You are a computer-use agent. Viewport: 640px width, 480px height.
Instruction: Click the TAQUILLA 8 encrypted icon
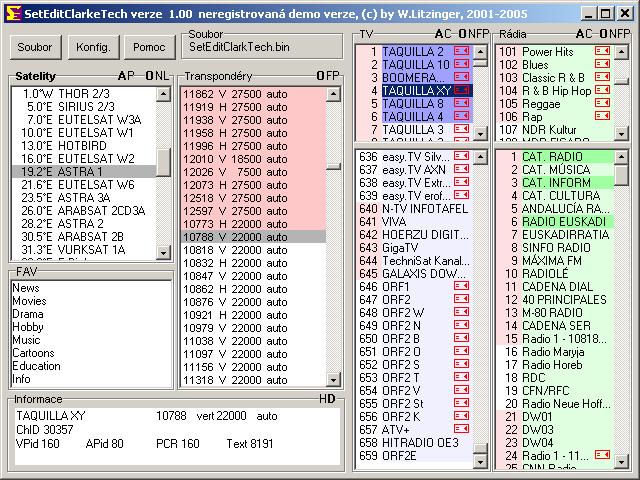[x=462, y=103]
